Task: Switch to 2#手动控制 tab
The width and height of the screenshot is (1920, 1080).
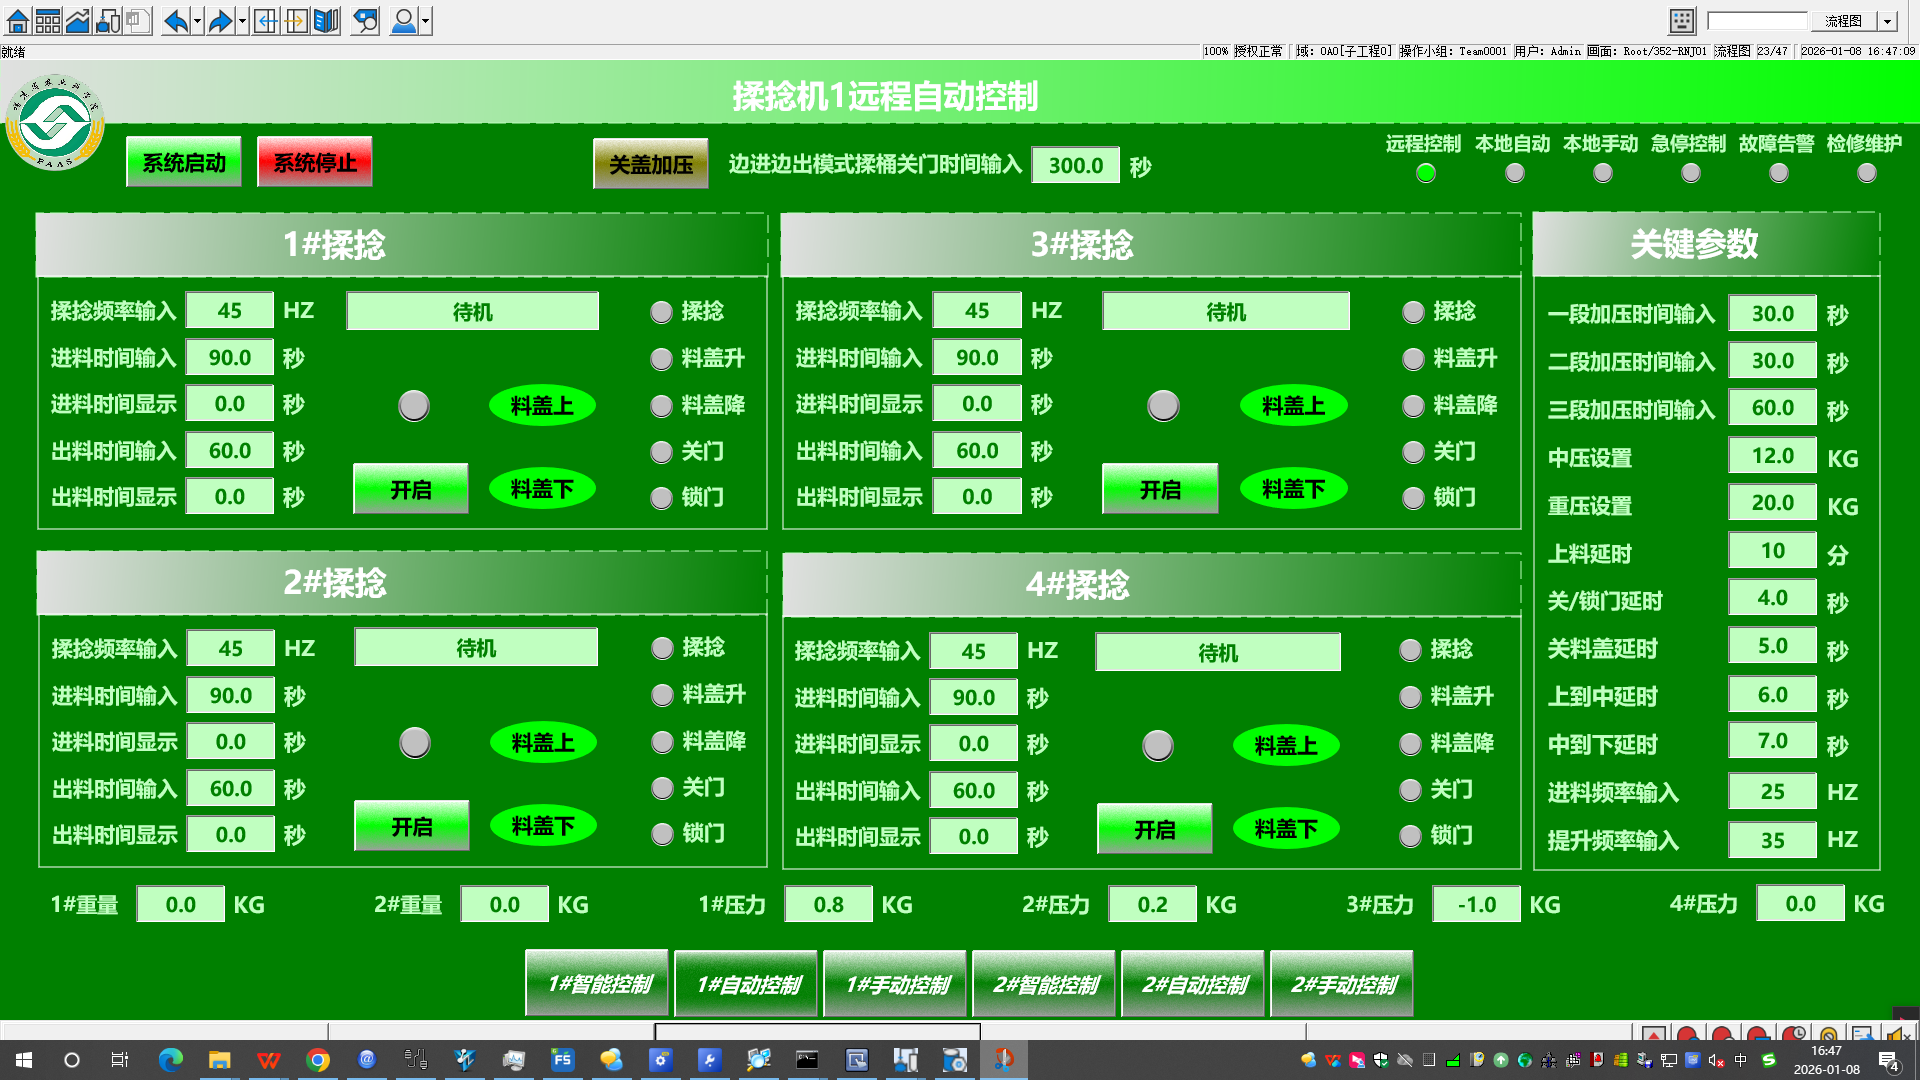Action: pos(1342,984)
